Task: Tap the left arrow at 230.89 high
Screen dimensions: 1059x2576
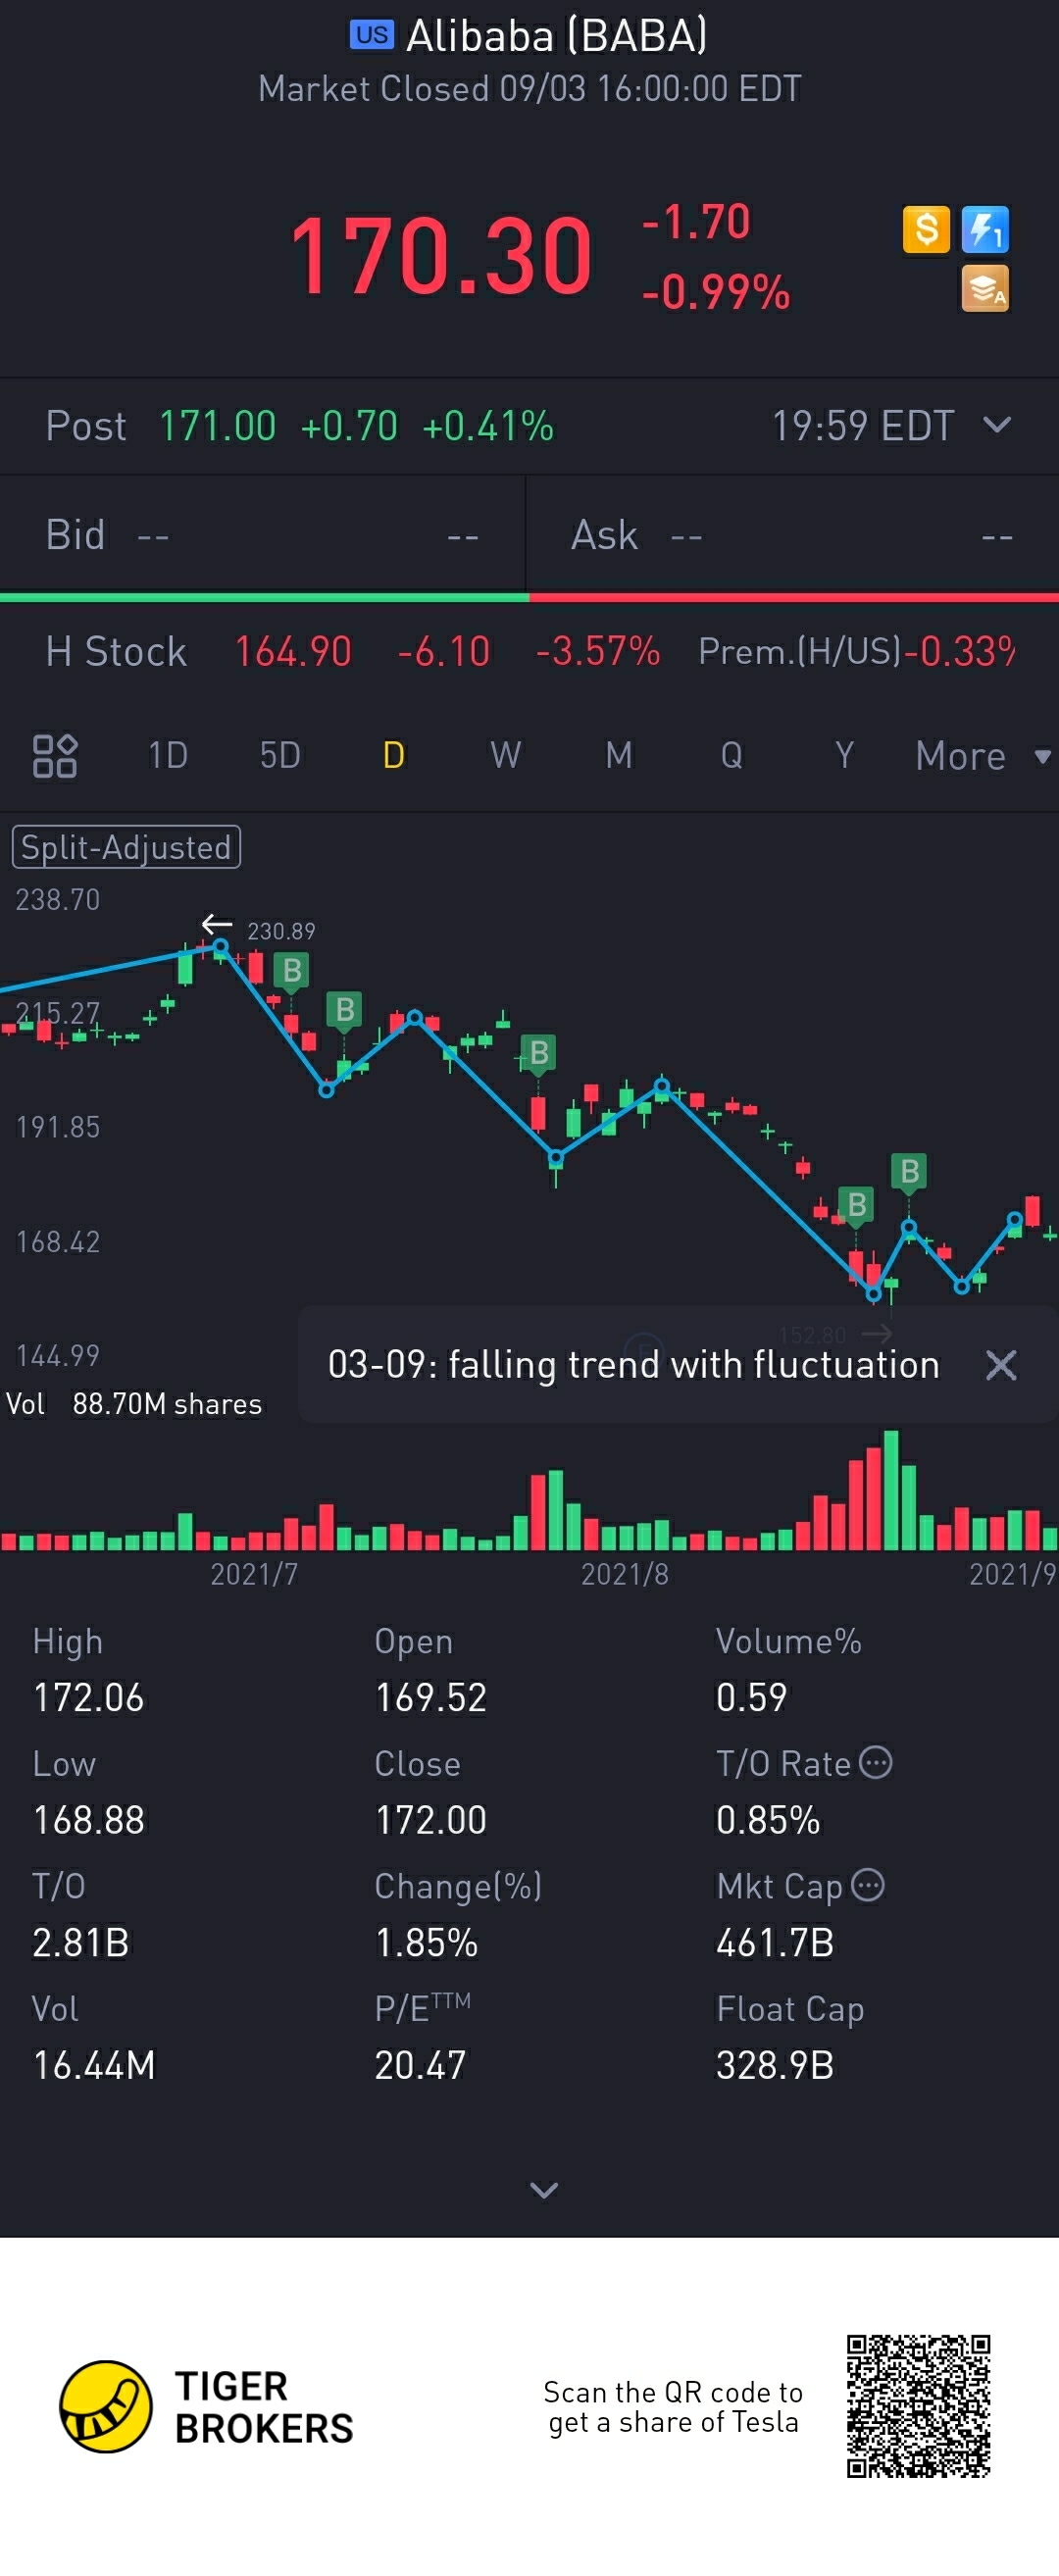Action: pos(217,924)
